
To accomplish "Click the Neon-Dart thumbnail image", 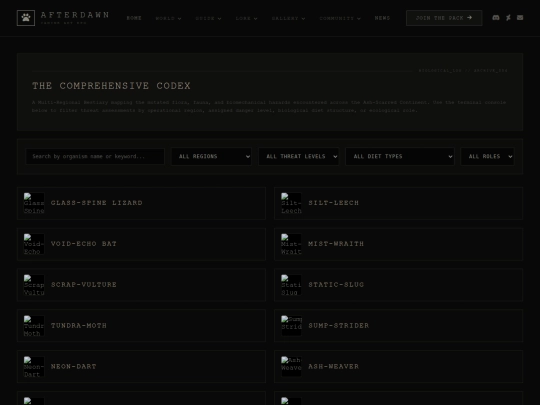I will (x=34, y=367).
